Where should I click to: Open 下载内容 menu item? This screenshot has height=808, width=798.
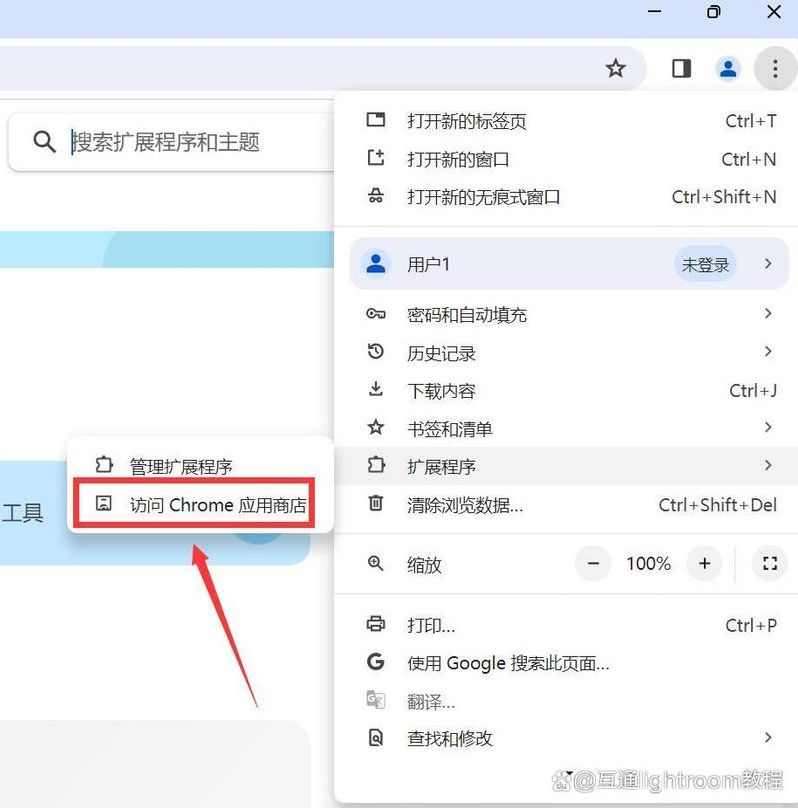coord(566,390)
